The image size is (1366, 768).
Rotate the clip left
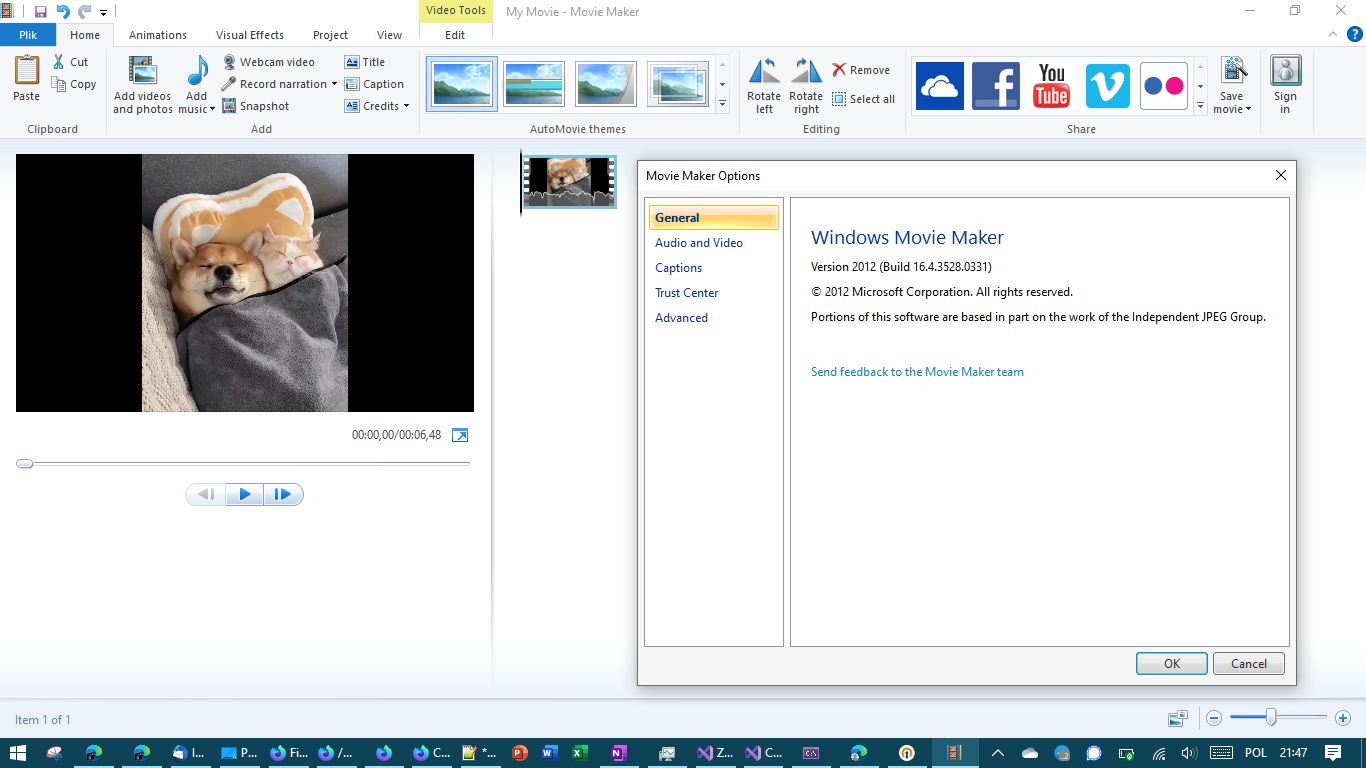pos(763,84)
